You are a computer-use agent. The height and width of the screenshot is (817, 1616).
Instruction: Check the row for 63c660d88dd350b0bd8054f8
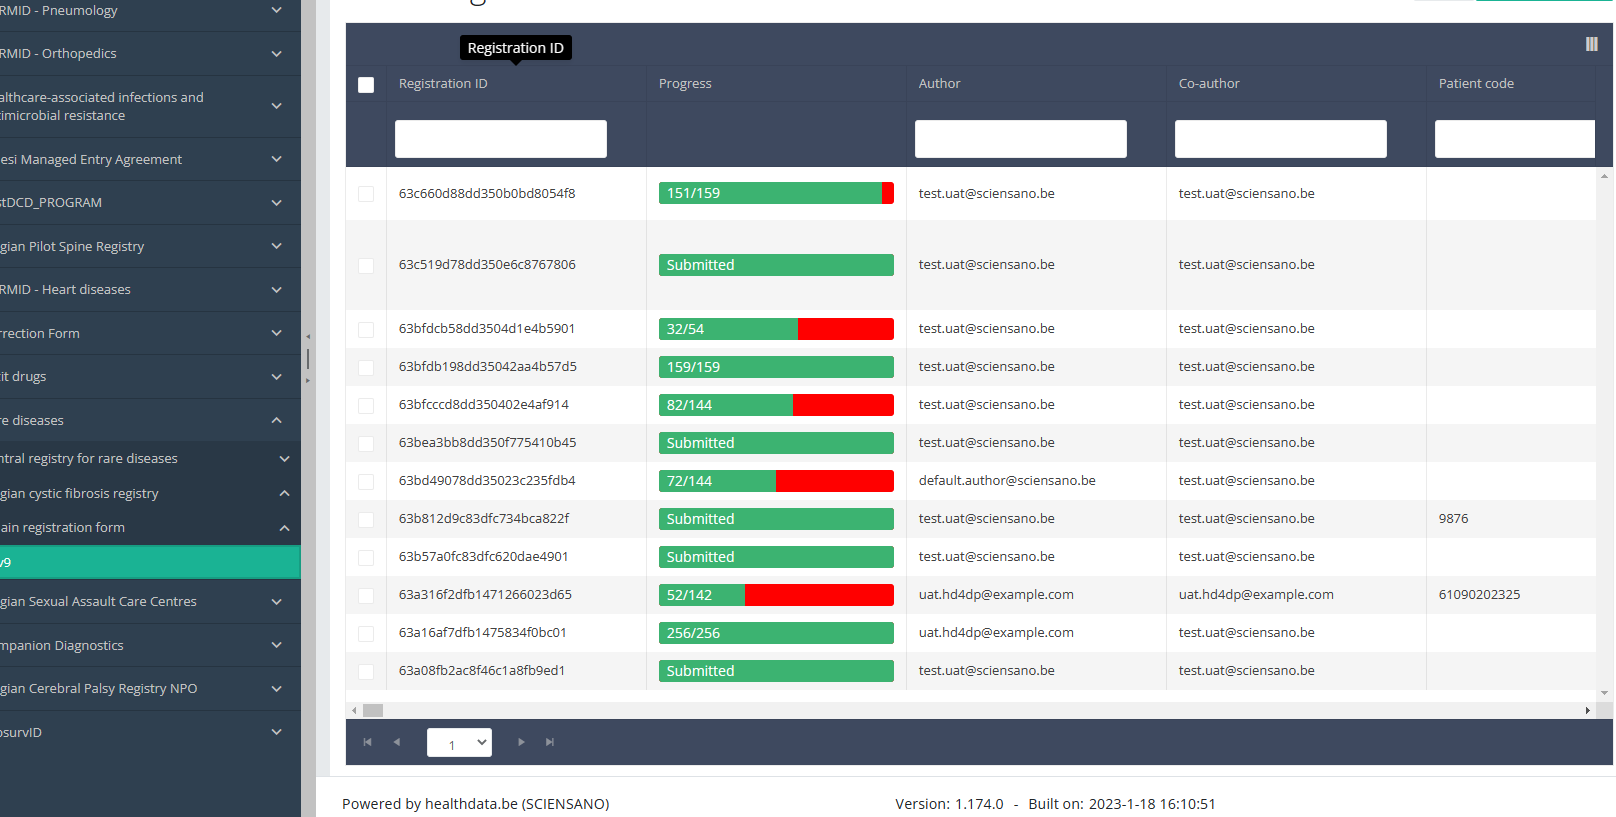pos(366,194)
